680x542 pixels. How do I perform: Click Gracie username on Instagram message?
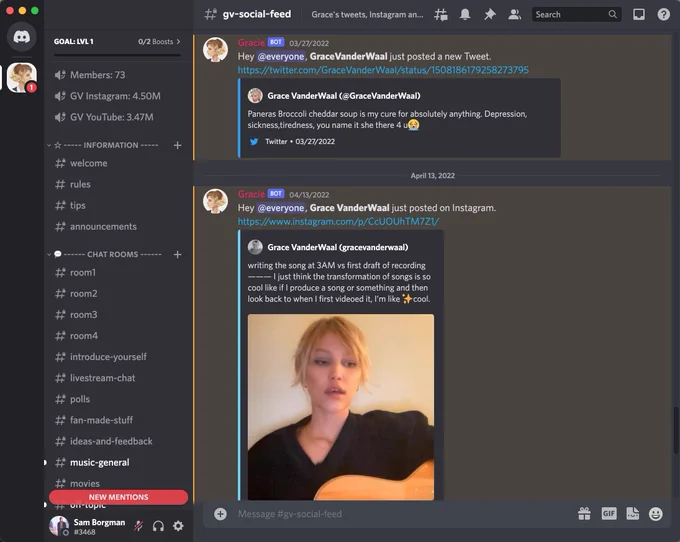tap(251, 194)
